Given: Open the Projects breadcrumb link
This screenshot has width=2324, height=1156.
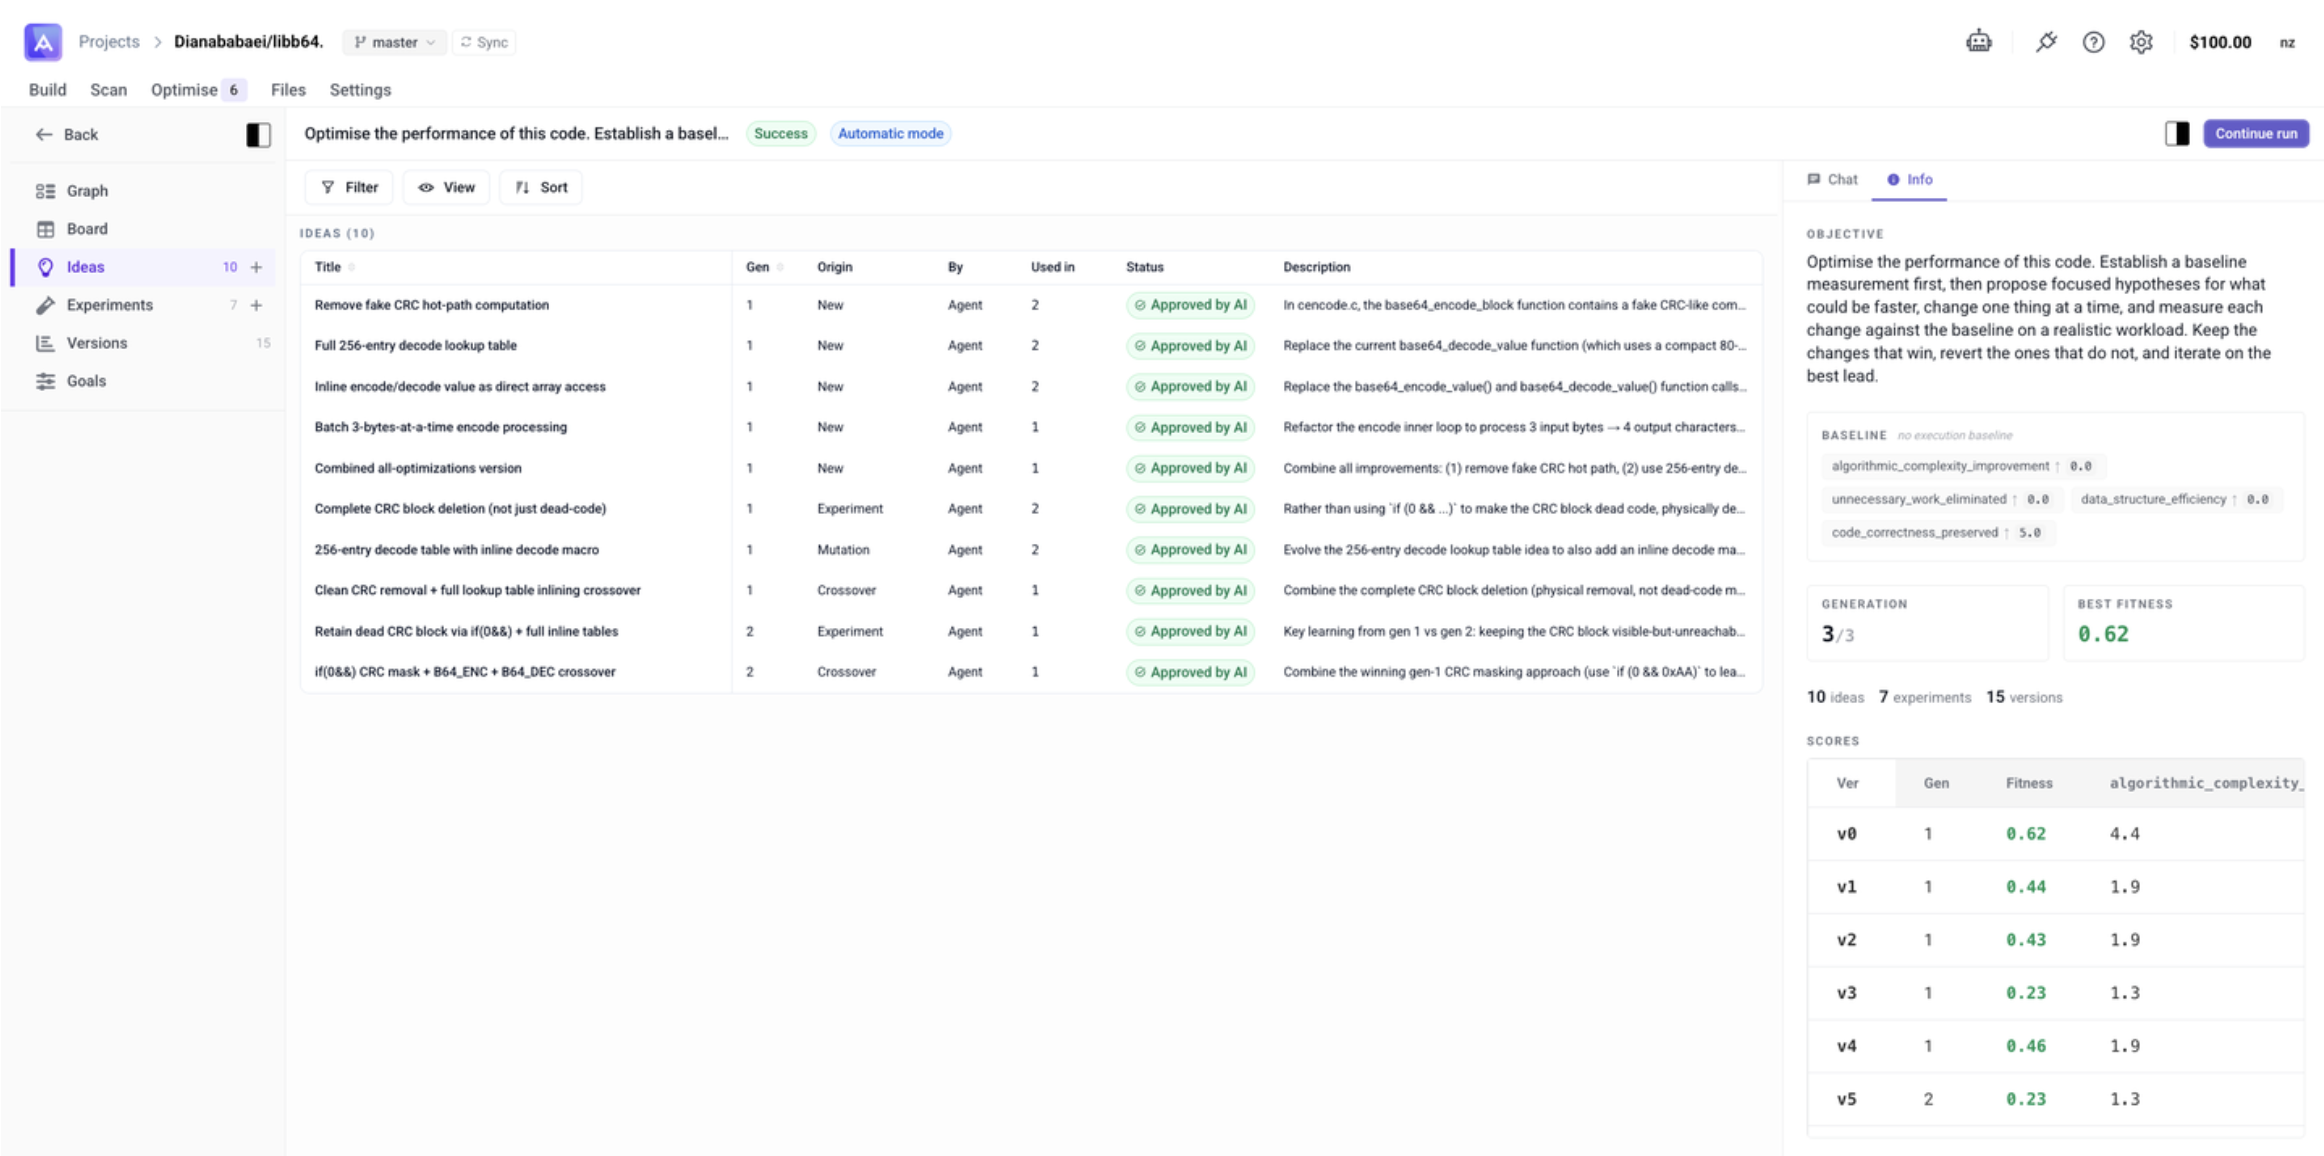Looking at the screenshot, I should click(108, 41).
